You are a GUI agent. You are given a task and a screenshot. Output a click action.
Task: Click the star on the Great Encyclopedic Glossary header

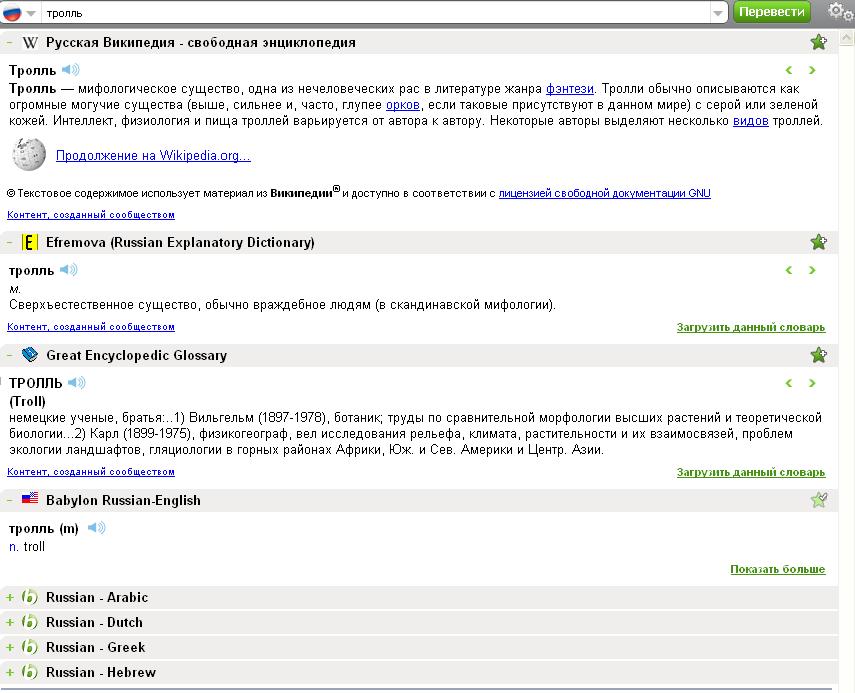click(x=818, y=355)
